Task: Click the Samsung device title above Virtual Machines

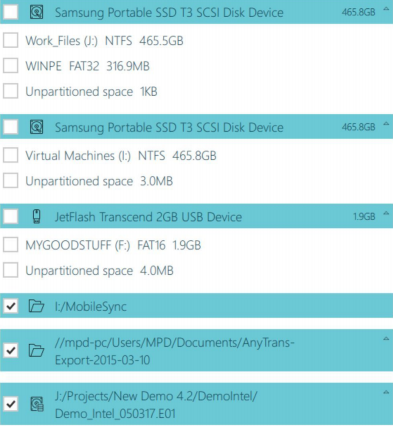Action: (169, 127)
